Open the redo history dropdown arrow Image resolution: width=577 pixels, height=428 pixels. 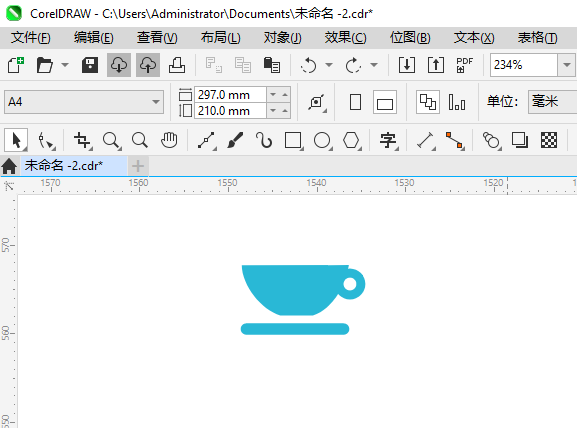pos(374,65)
